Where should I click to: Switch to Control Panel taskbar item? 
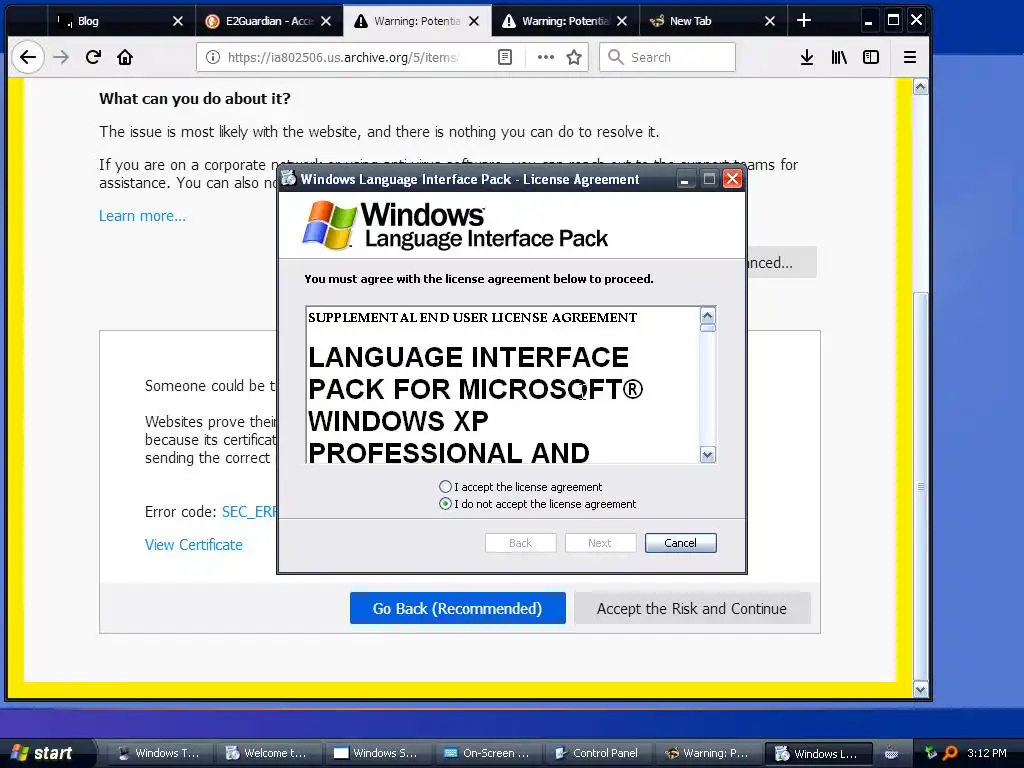[596, 753]
